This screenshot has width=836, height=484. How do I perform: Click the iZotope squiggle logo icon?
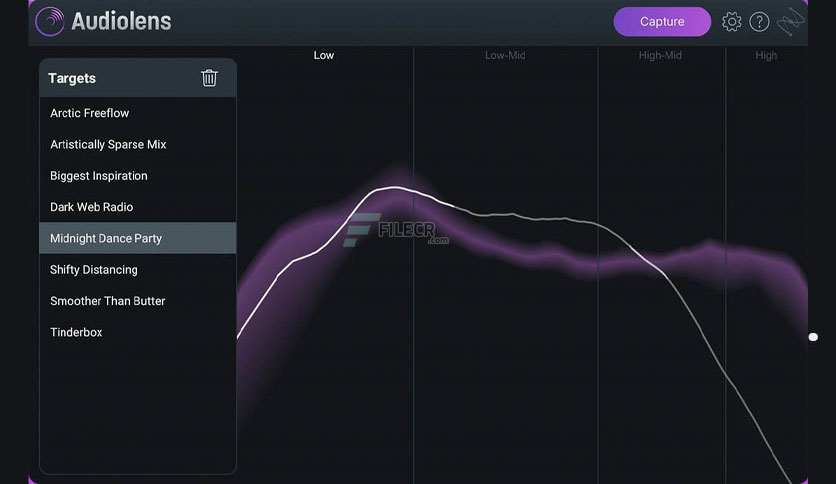[x=790, y=22]
